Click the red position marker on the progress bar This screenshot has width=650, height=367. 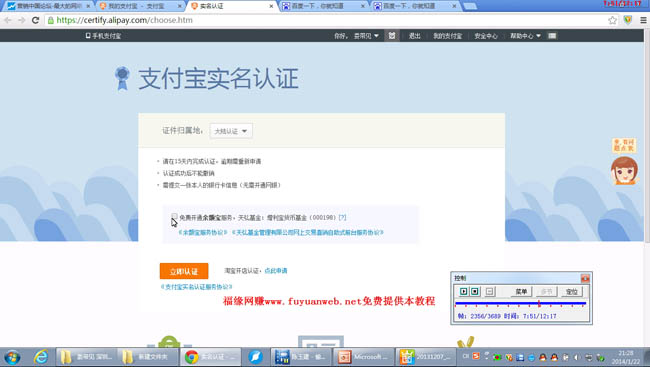pos(539,304)
